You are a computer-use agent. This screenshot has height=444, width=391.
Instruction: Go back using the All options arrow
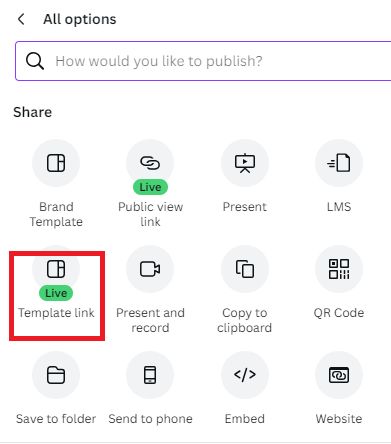tap(21, 19)
